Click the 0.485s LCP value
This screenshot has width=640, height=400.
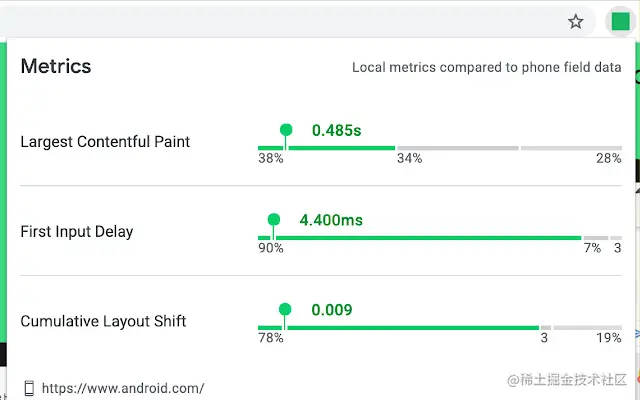point(337,131)
